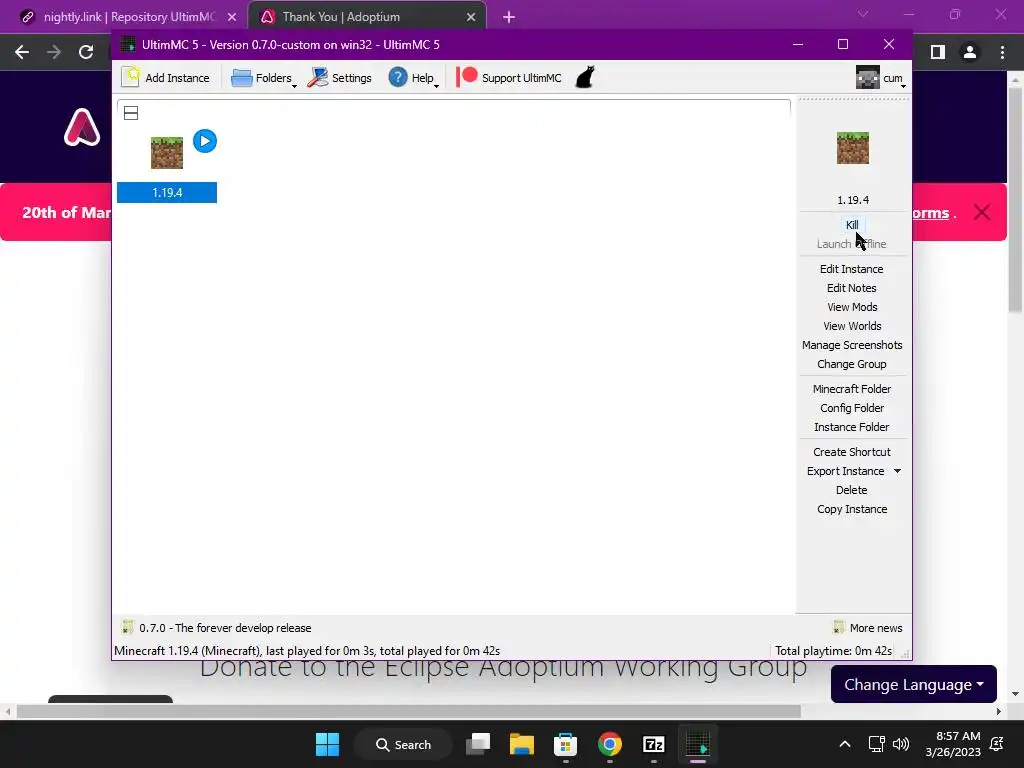1024x768 pixels.
Task: Open File Explorer from the taskbar
Action: (x=522, y=744)
